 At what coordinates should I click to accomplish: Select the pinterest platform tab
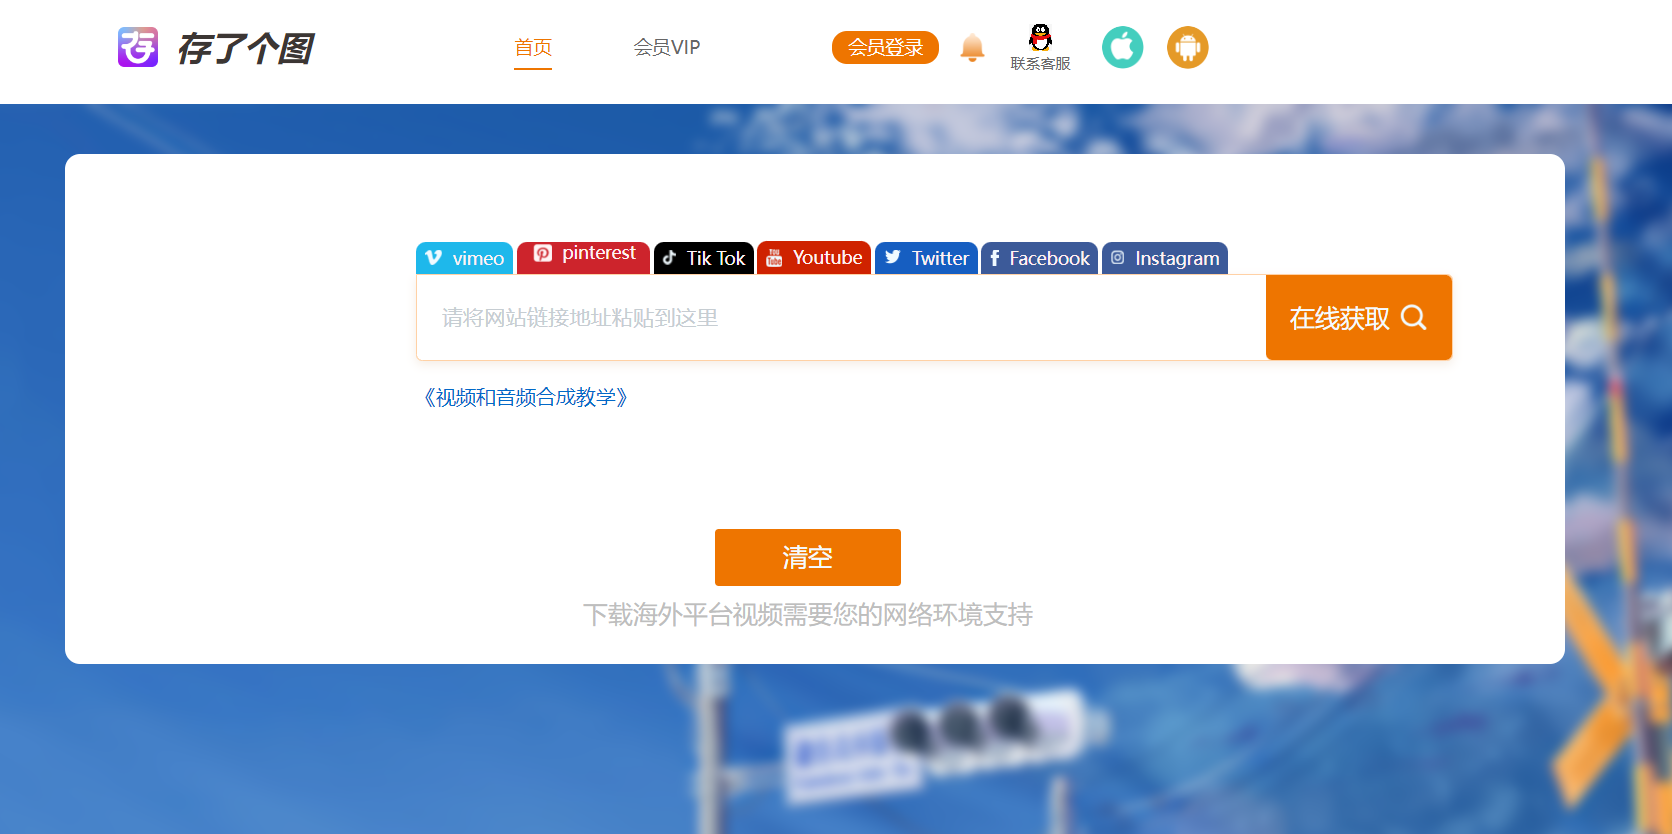583,256
